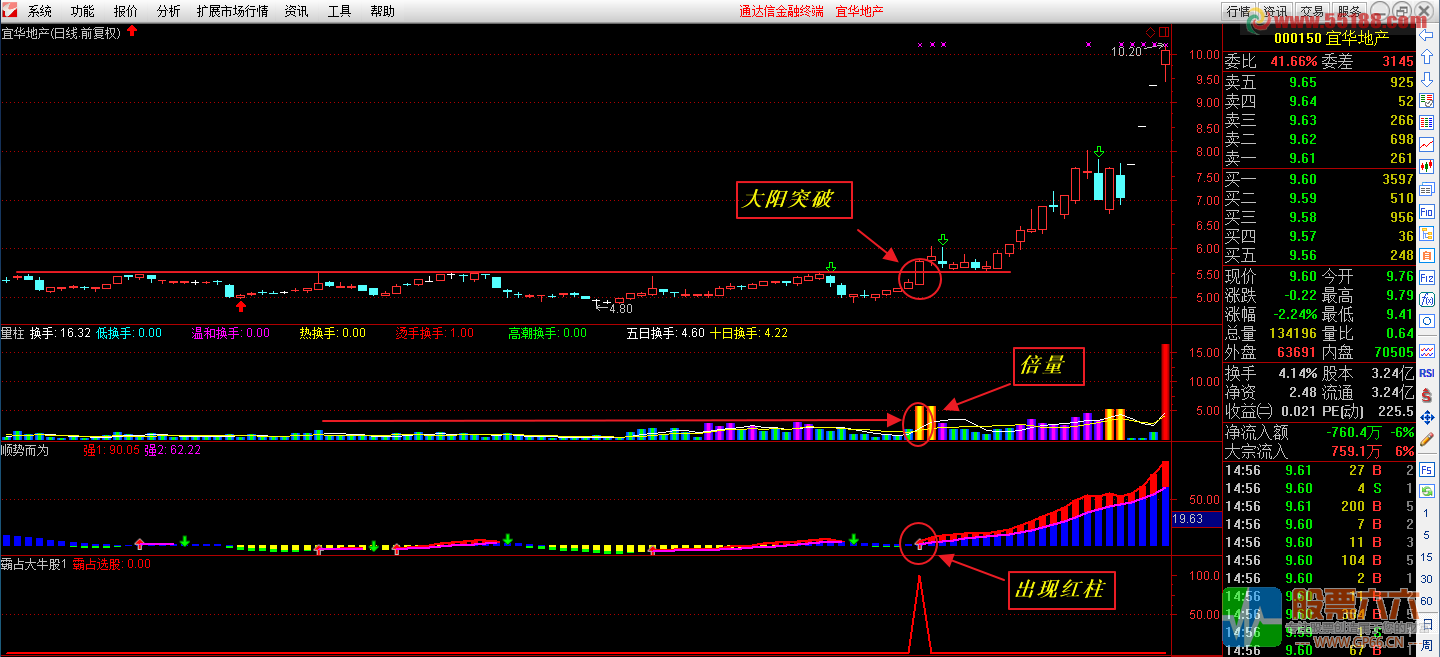Open the 帮助 menu

click(382, 11)
